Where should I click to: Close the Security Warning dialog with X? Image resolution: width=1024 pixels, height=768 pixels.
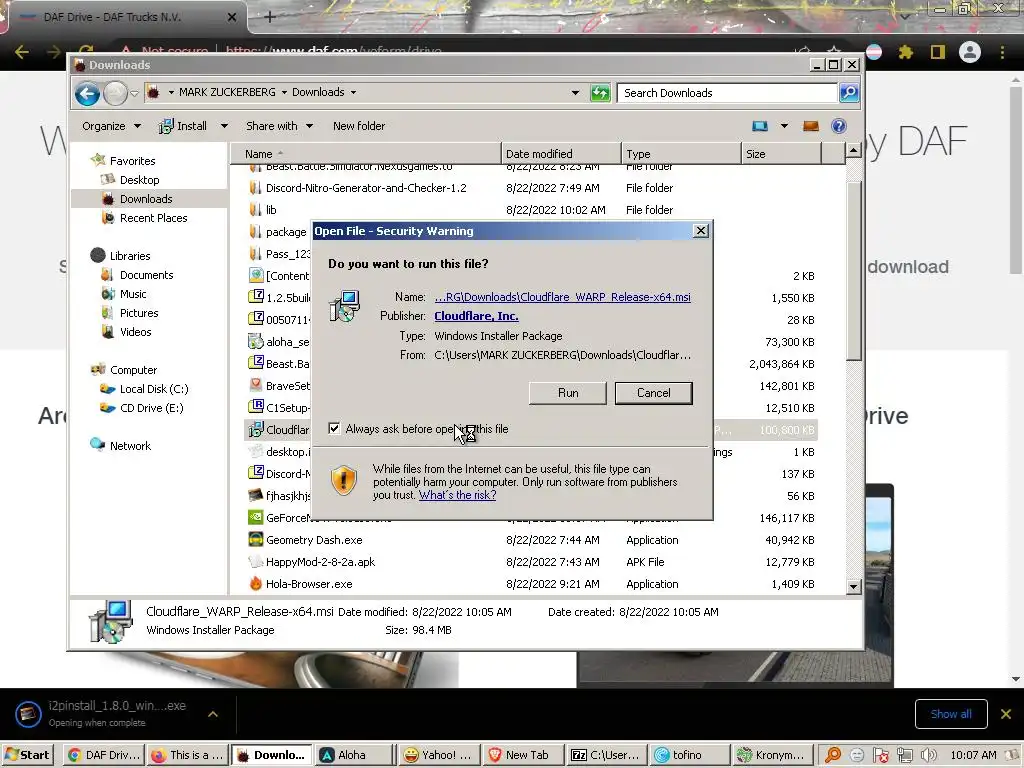(x=700, y=231)
